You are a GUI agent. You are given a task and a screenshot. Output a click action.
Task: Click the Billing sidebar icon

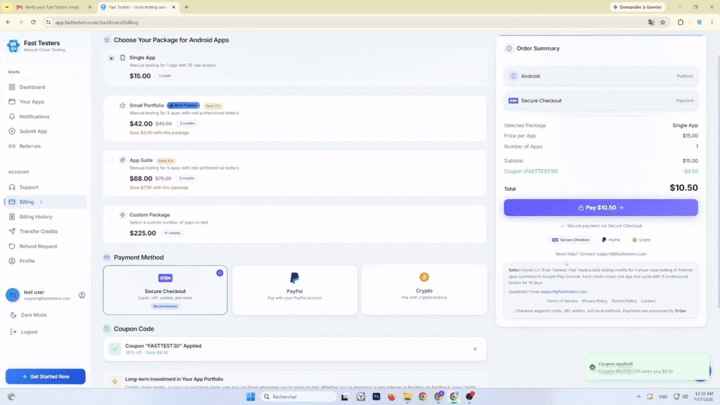click(12, 202)
